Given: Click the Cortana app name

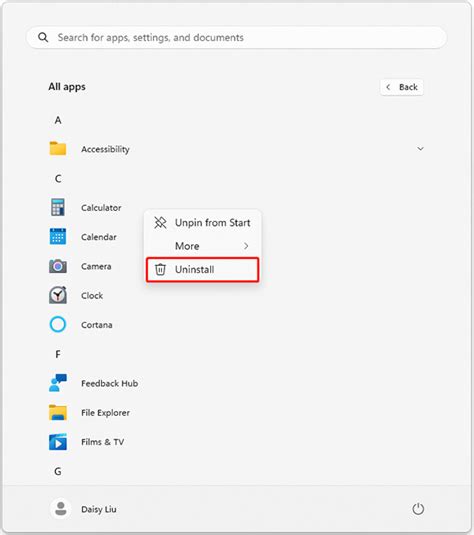Looking at the screenshot, I should 97,325.
